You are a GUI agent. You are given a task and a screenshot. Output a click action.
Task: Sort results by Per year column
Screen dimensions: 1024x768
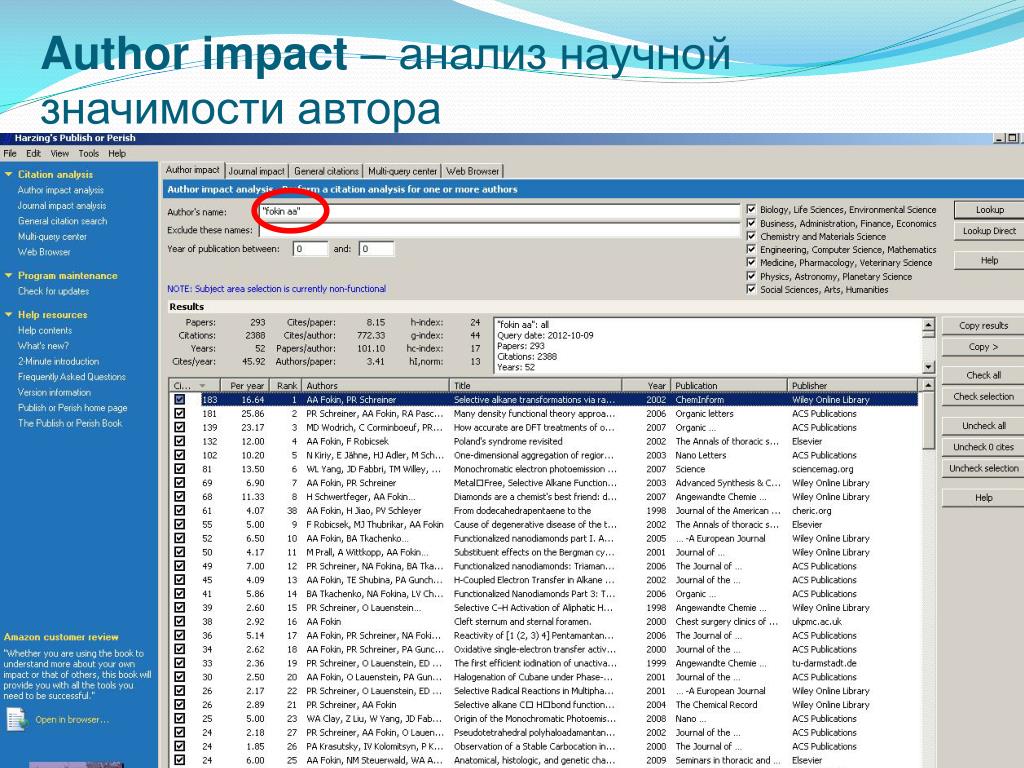(x=244, y=385)
